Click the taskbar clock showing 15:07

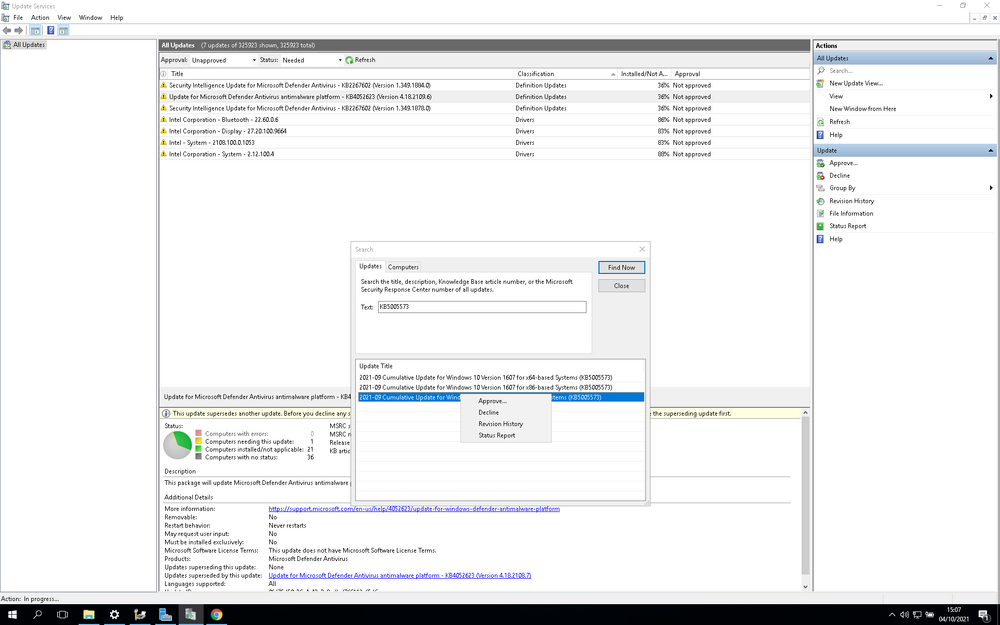953,615
